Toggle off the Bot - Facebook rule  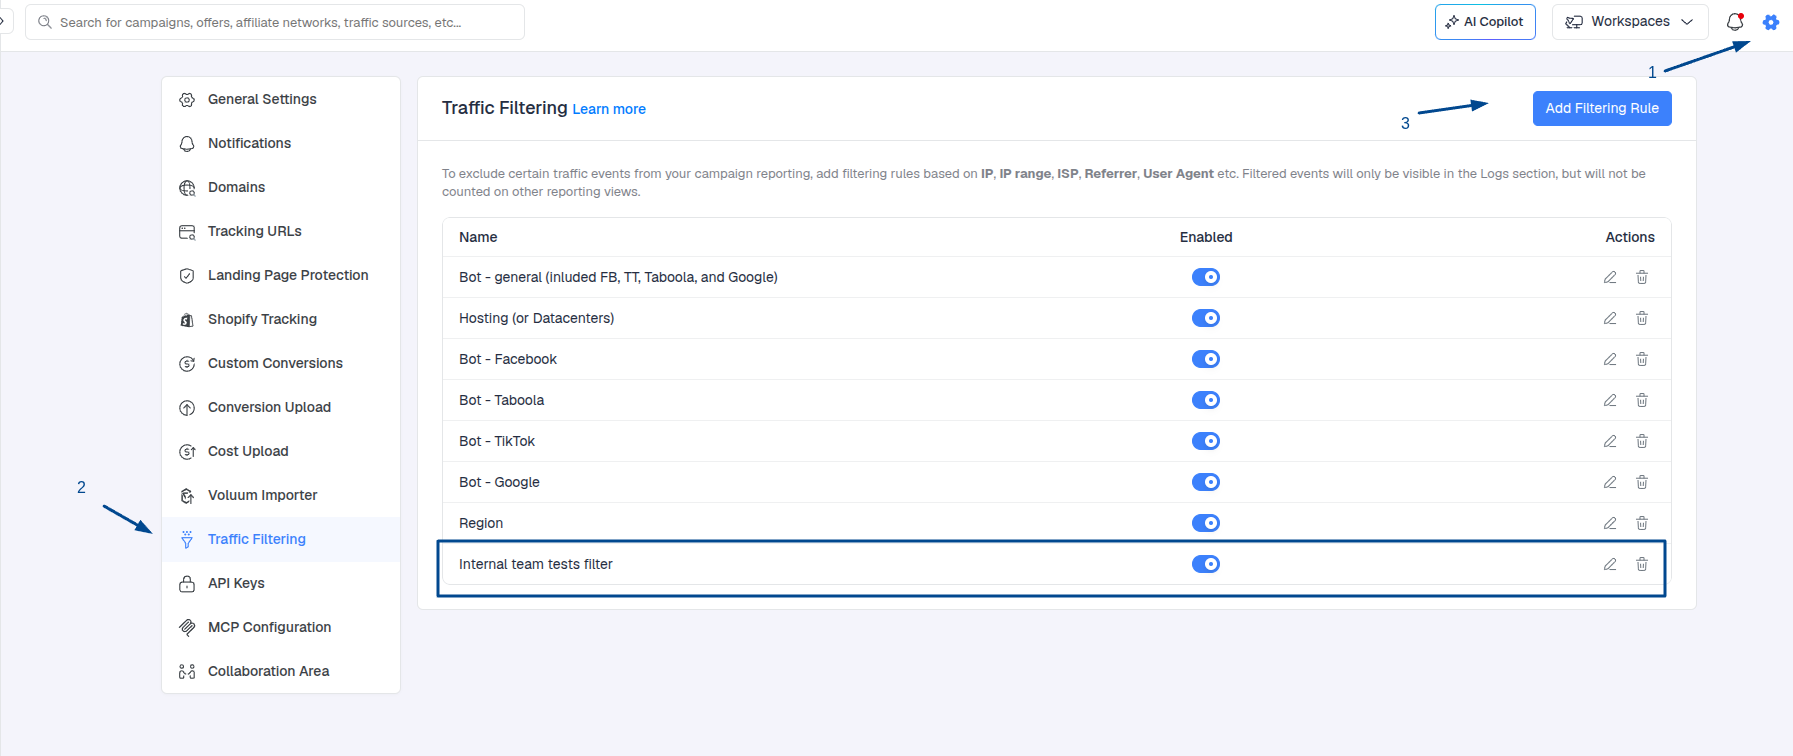point(1206,359)
